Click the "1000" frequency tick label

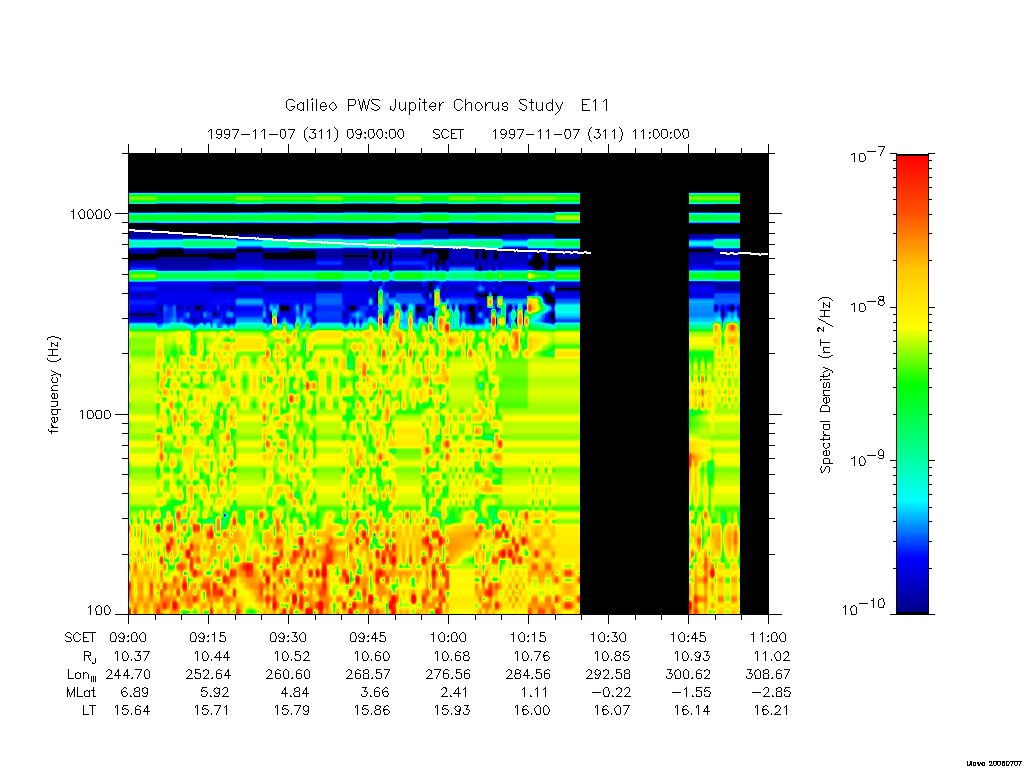[x=95, y=414]
